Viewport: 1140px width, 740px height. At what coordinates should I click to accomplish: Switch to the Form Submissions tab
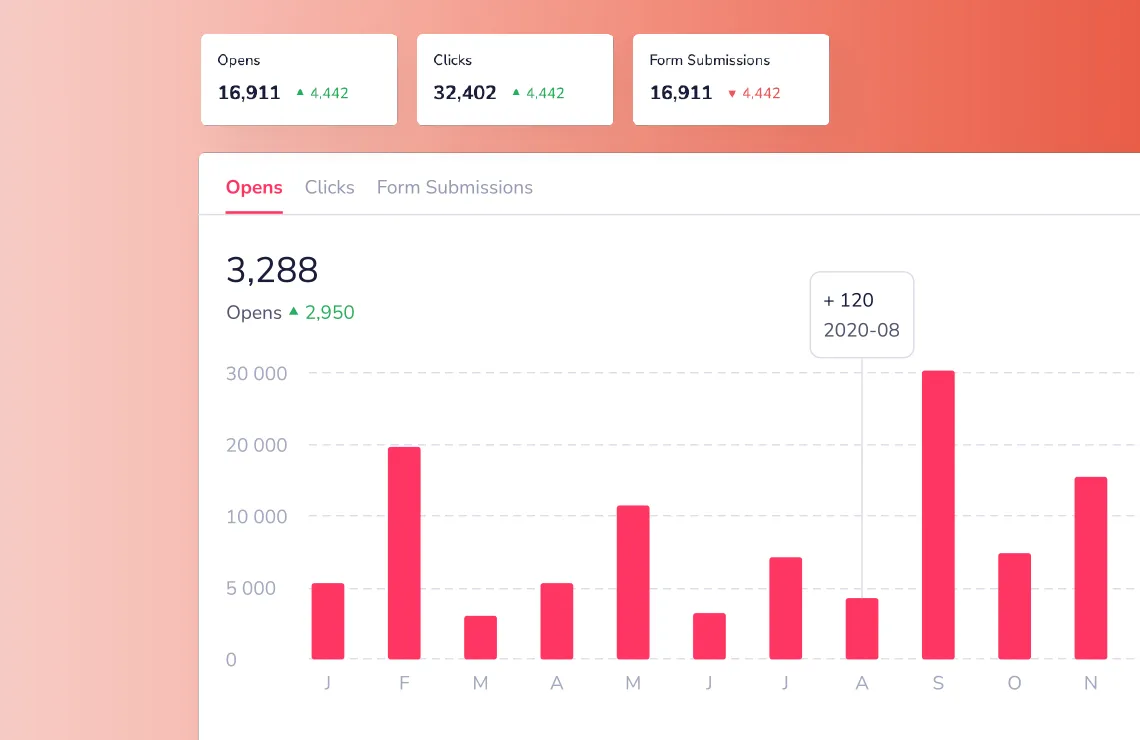(454, 187)
